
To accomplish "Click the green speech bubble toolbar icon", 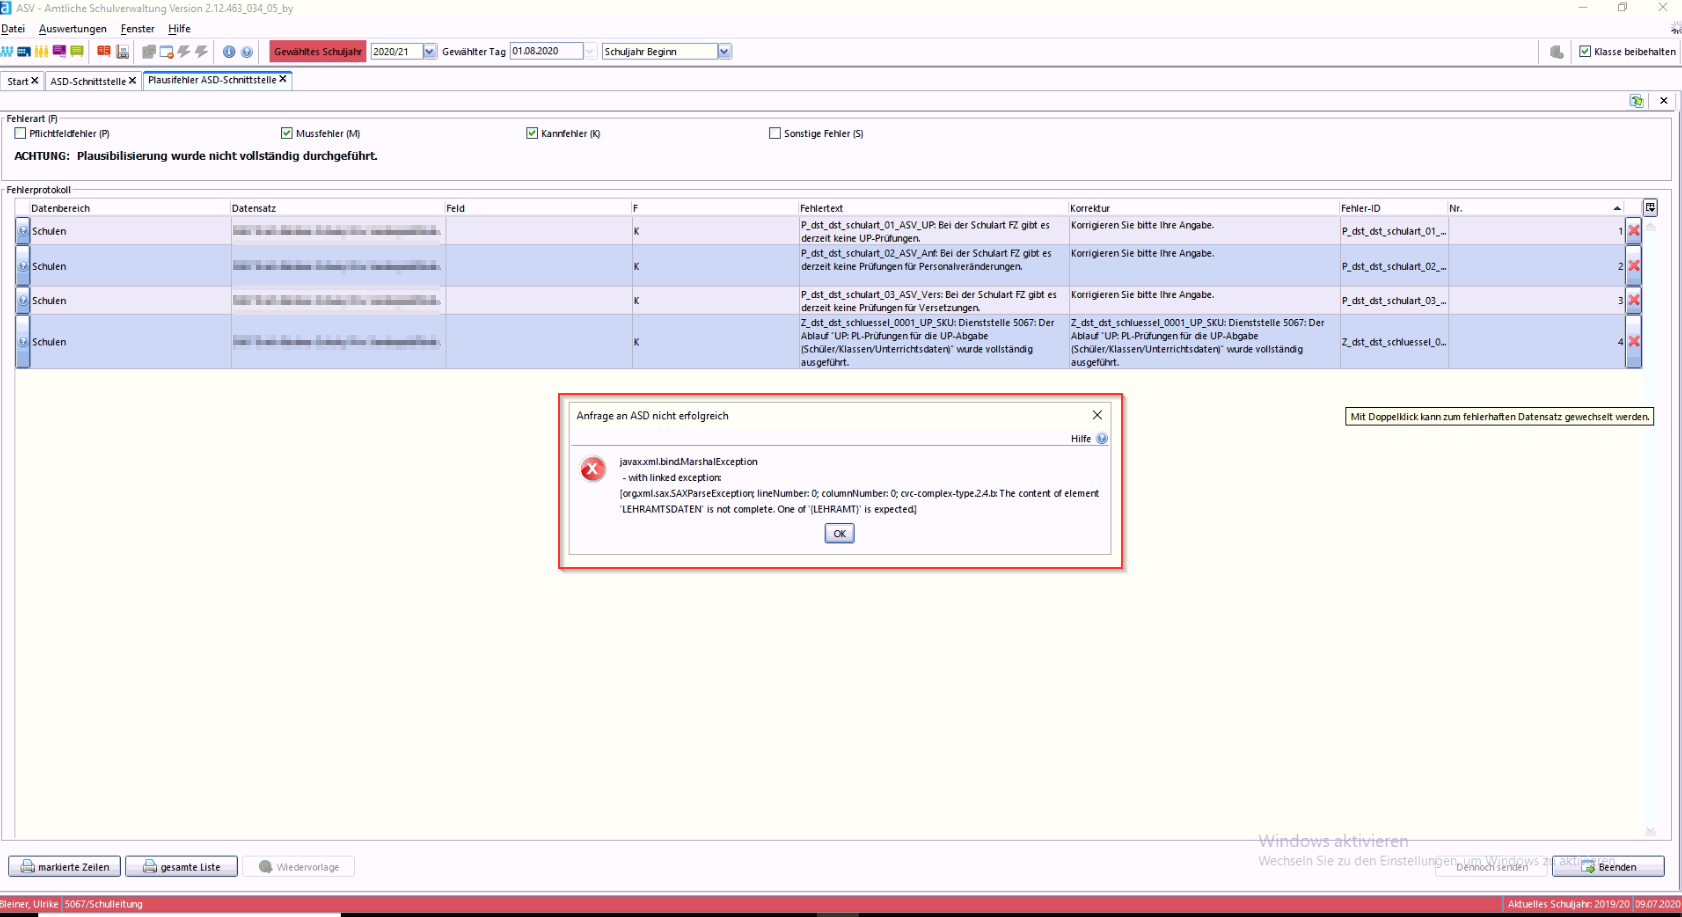I will click(77, 51).
